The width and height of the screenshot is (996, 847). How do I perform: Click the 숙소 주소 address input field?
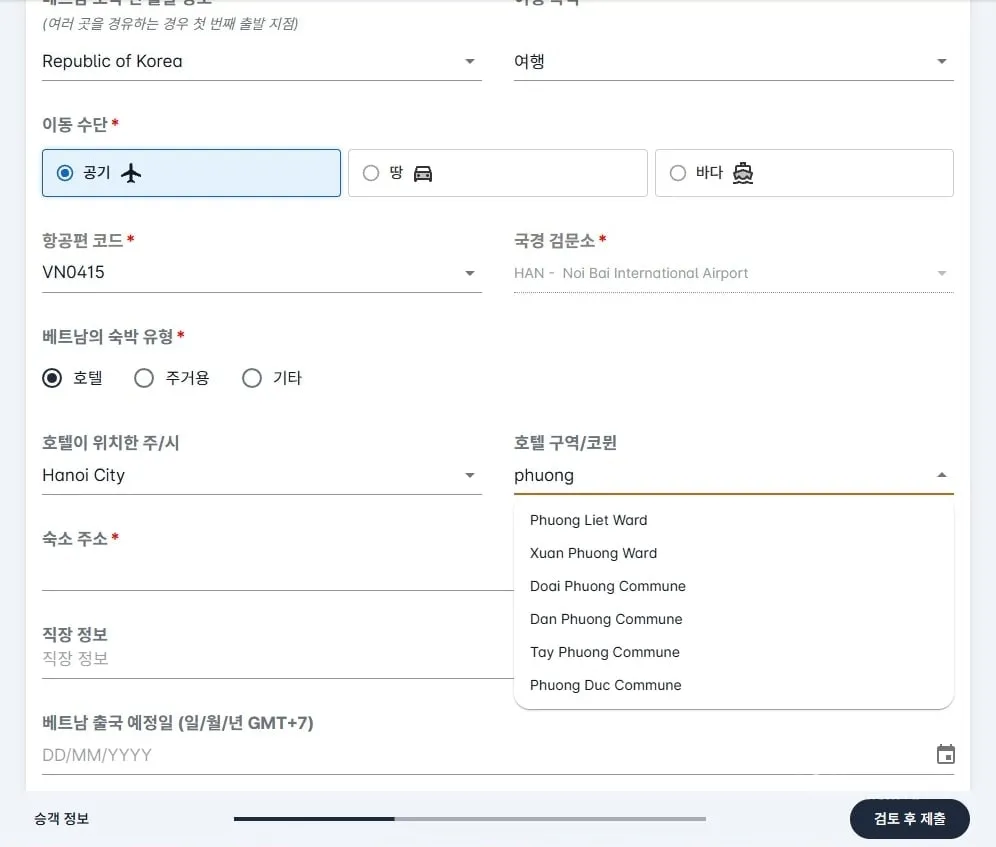coord(278,573)
